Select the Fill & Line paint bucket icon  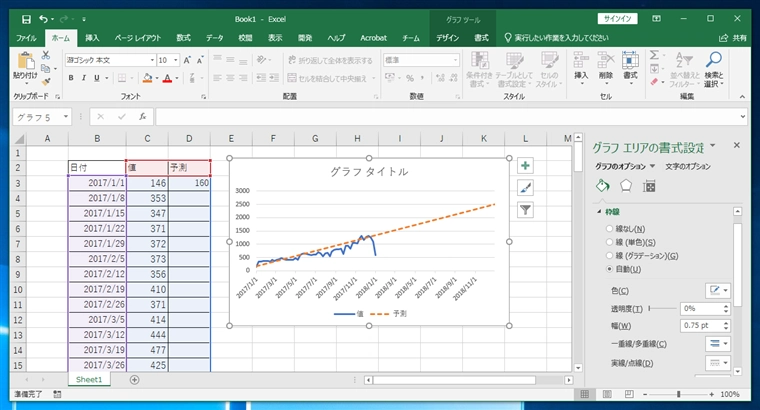coord(603,186)
